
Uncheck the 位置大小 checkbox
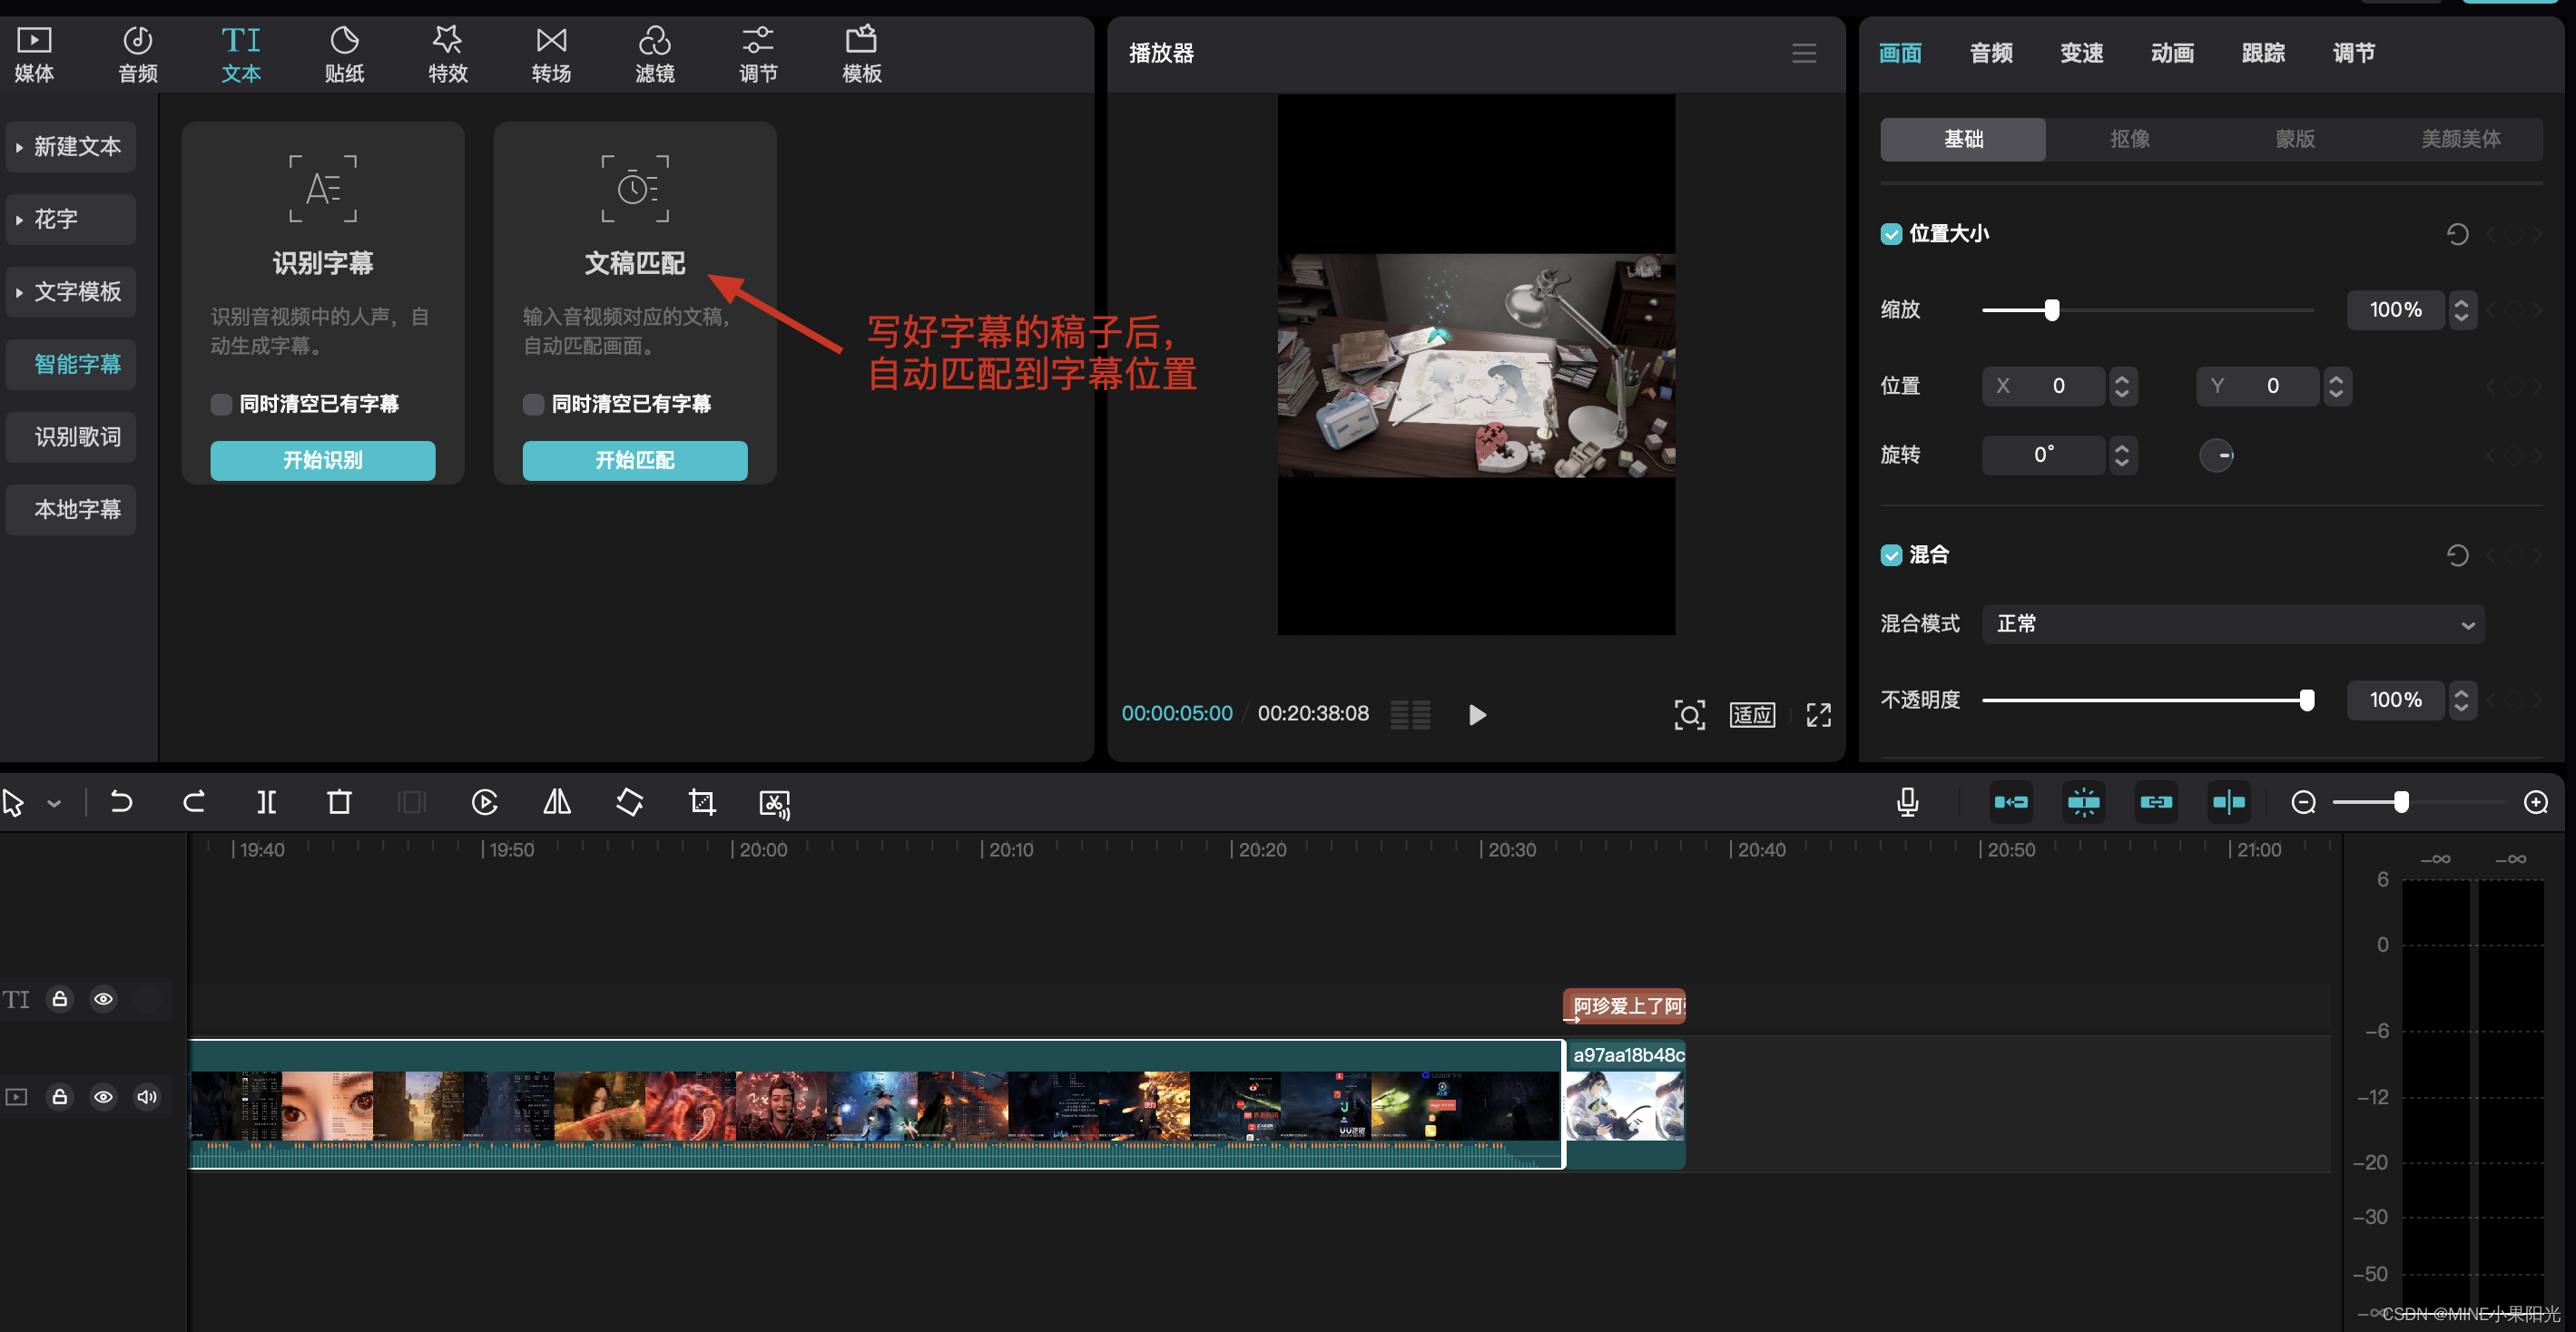coord(1891,234)
